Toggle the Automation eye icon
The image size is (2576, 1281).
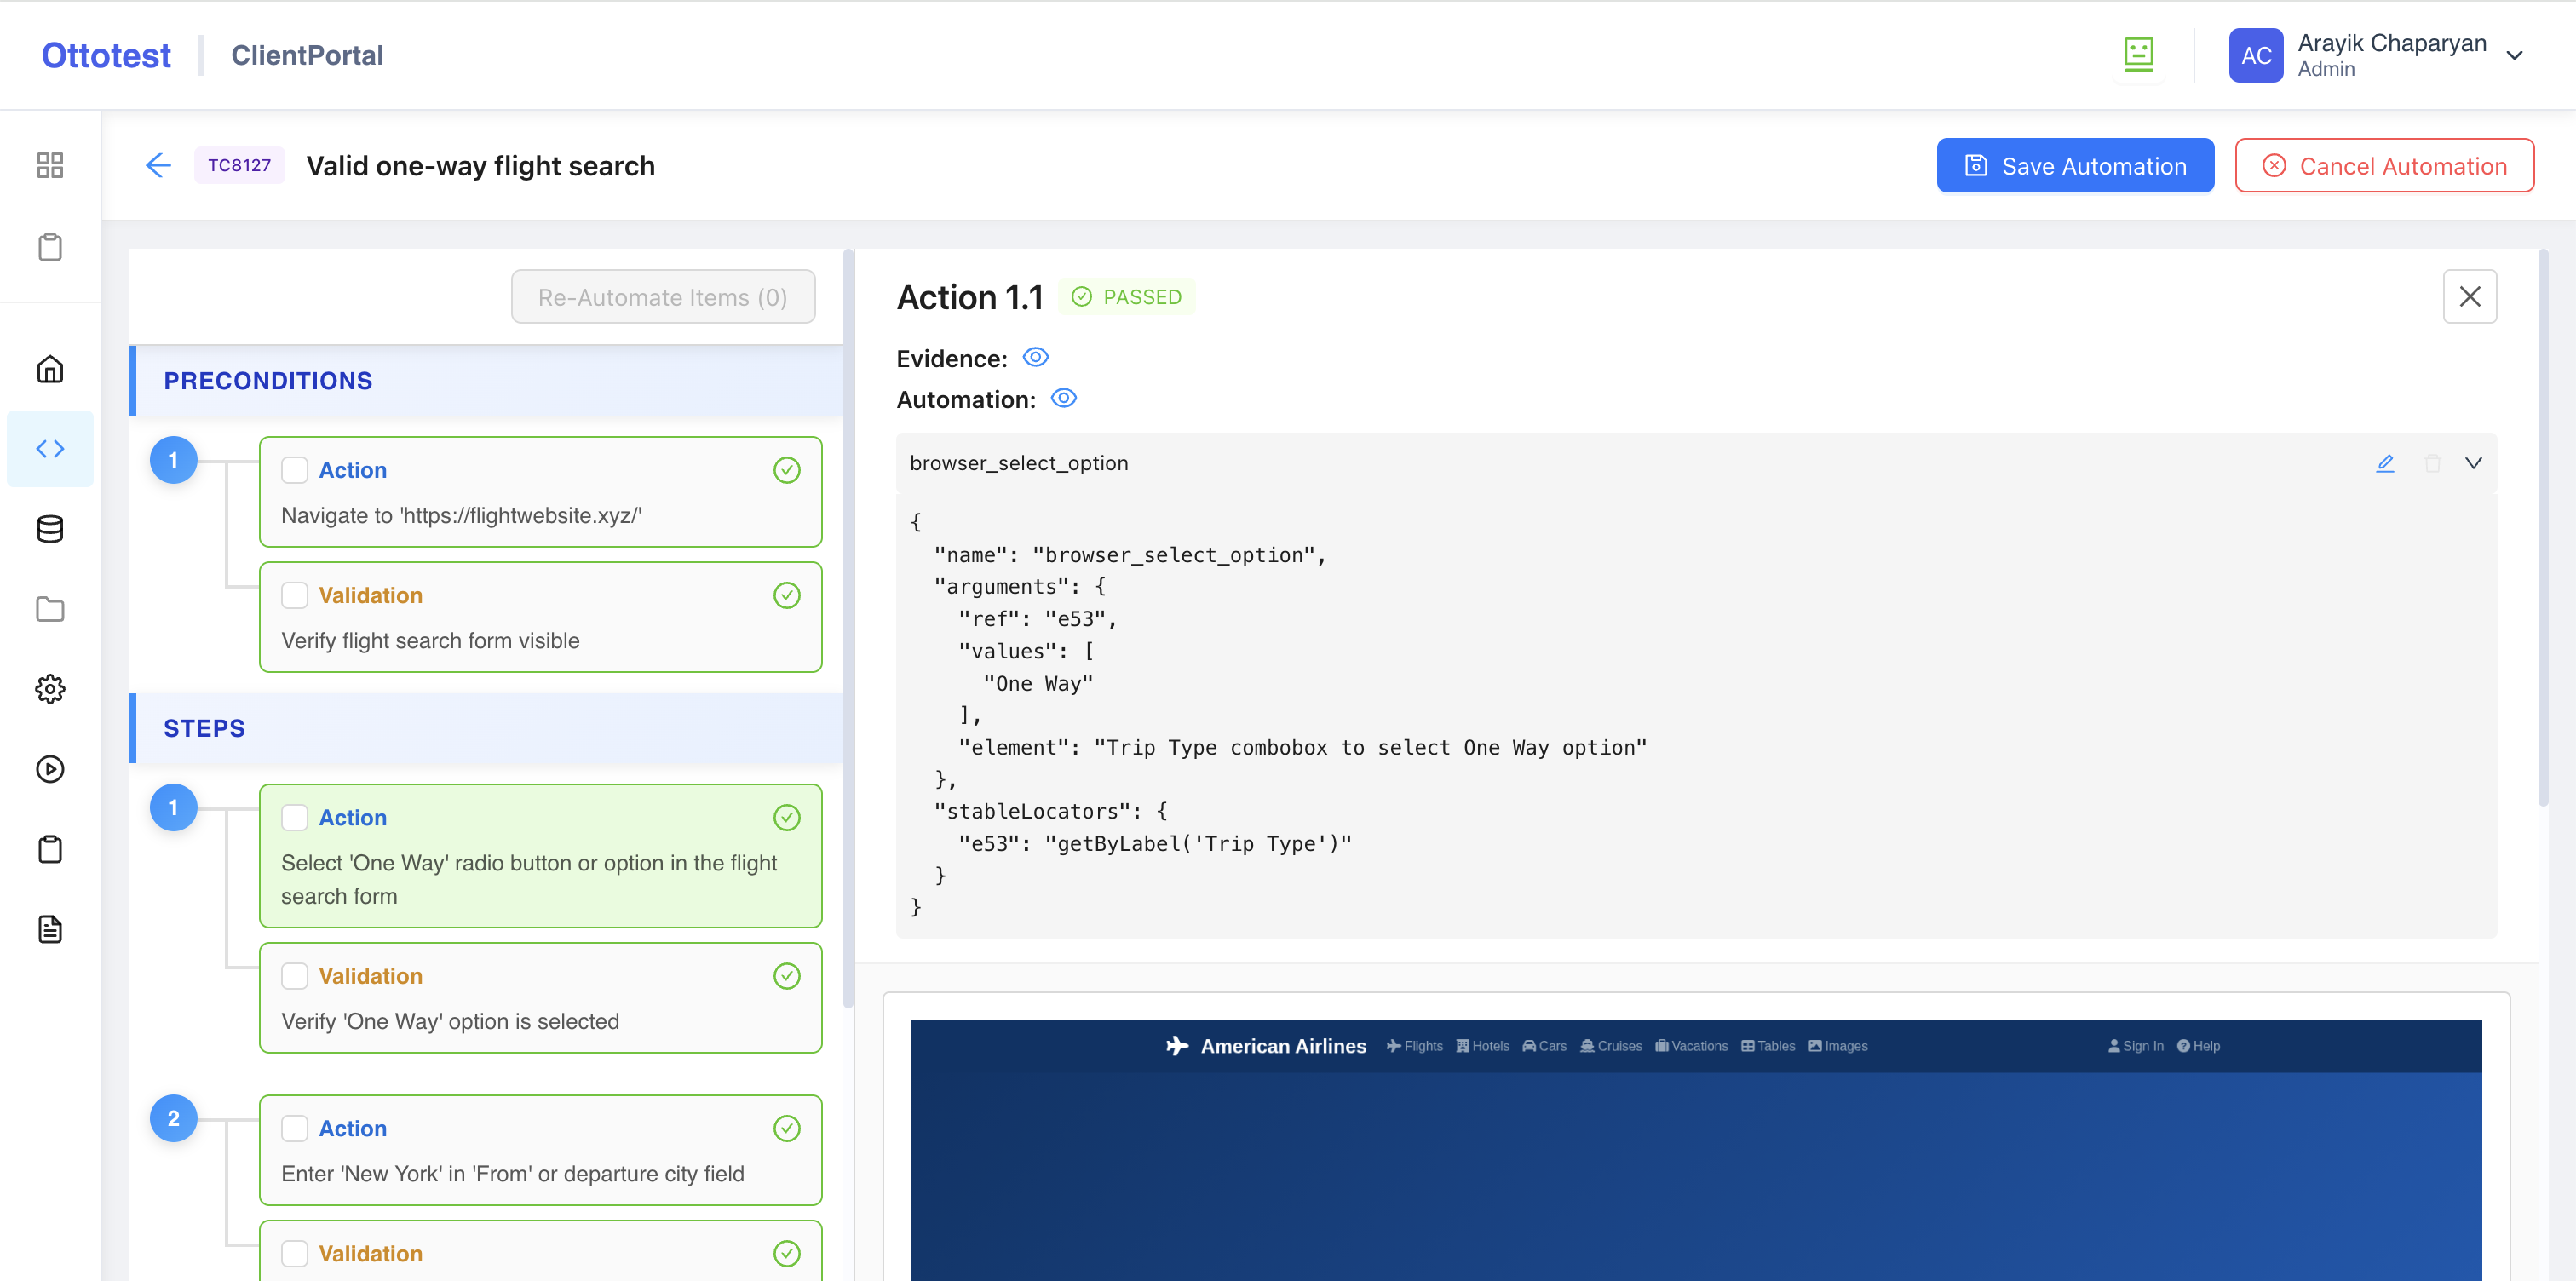[1063, 398]
